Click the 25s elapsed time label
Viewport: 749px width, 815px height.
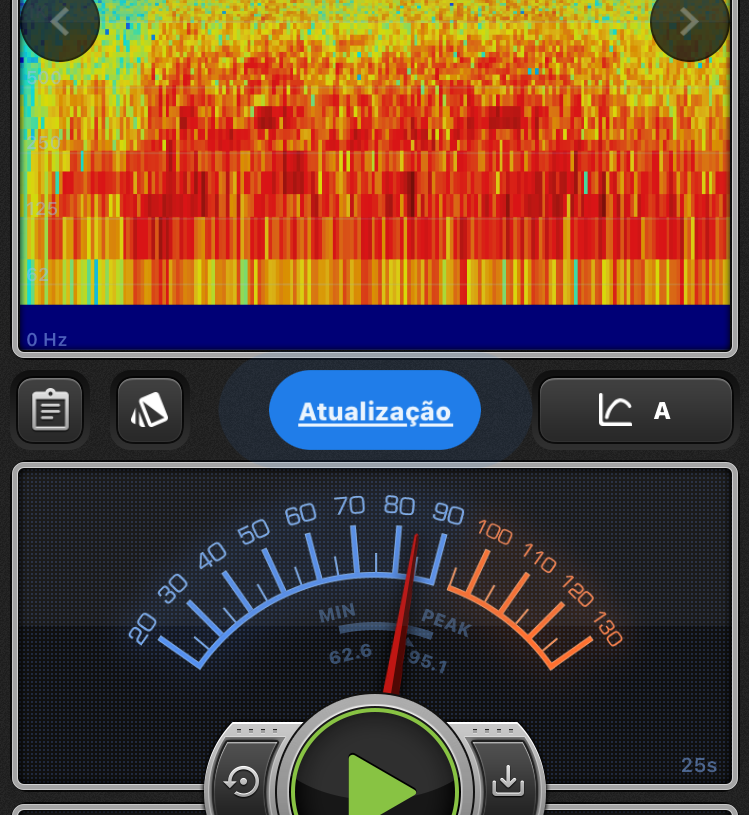pos(699,765)
